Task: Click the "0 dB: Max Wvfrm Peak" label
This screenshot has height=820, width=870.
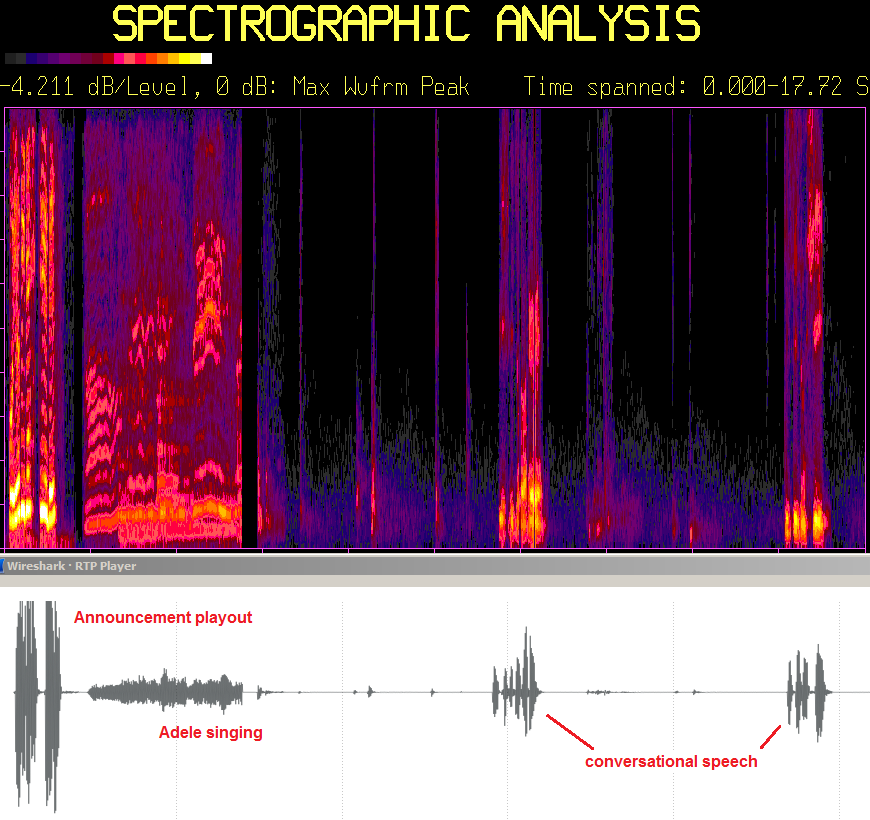Action: coord(342,87)
